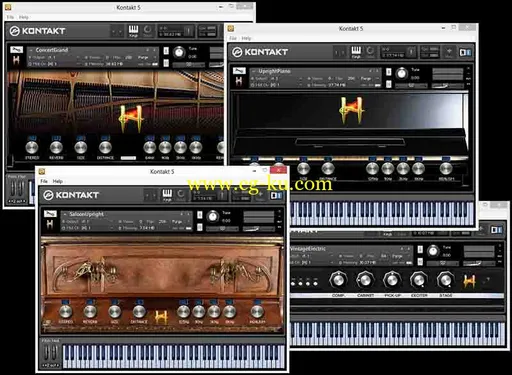
Task: Toggle solo button on UprightPiano instrument
Action: (x=389, y=72)
